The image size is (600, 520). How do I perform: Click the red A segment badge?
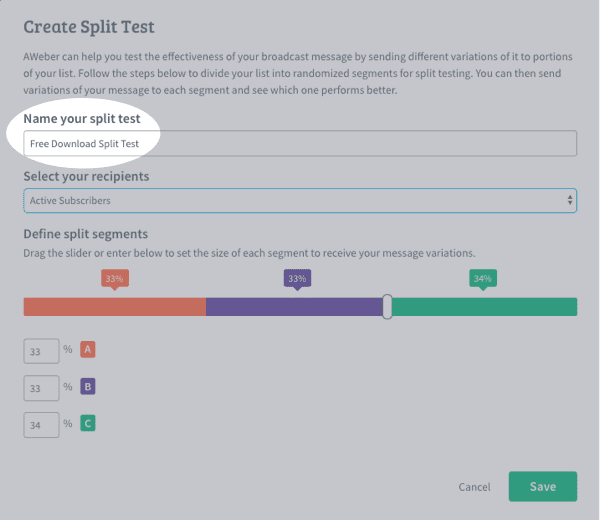coord(88,350)
